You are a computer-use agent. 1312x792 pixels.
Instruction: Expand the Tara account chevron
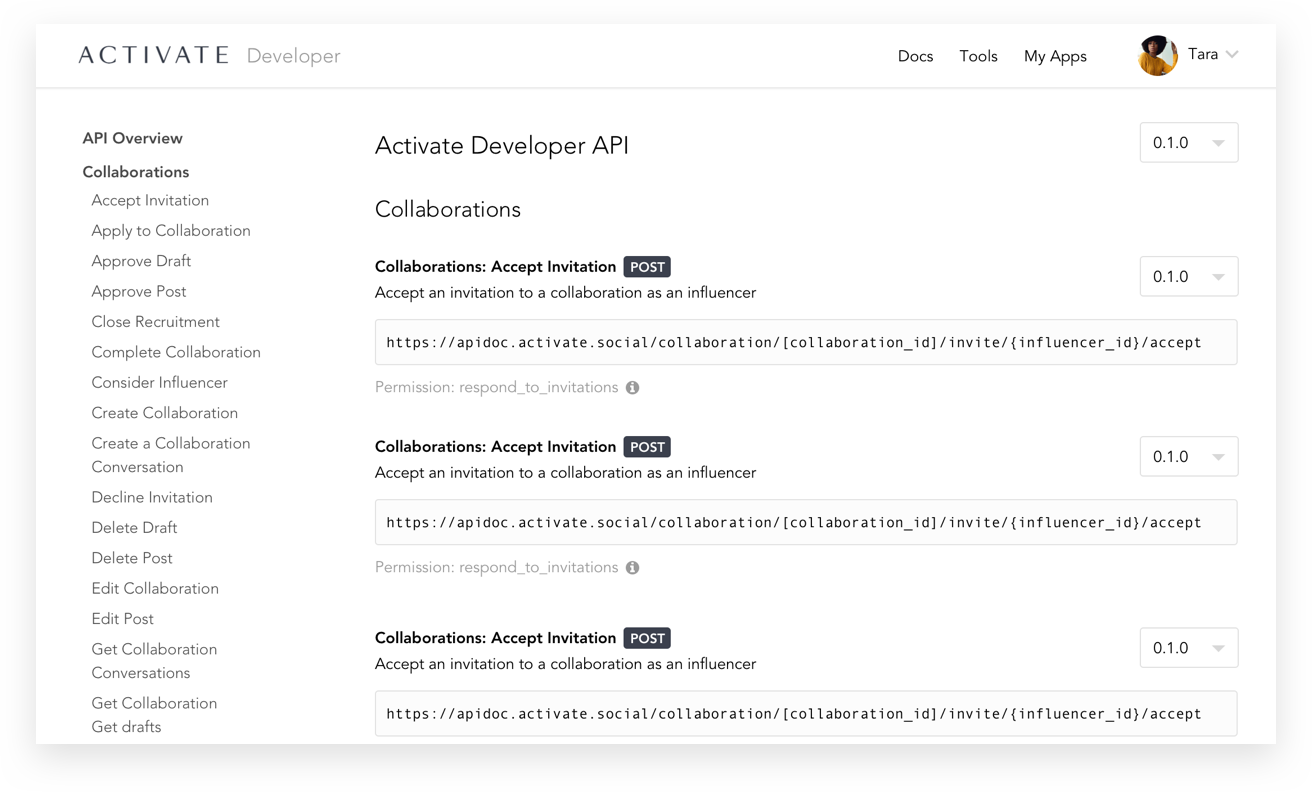(x=1232, y=55)
